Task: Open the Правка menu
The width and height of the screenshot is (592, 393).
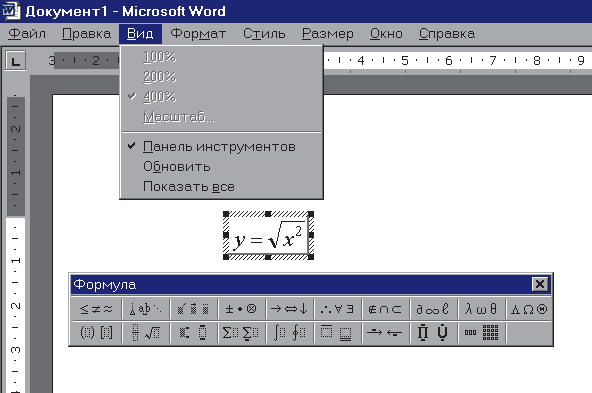Action: 86,34
